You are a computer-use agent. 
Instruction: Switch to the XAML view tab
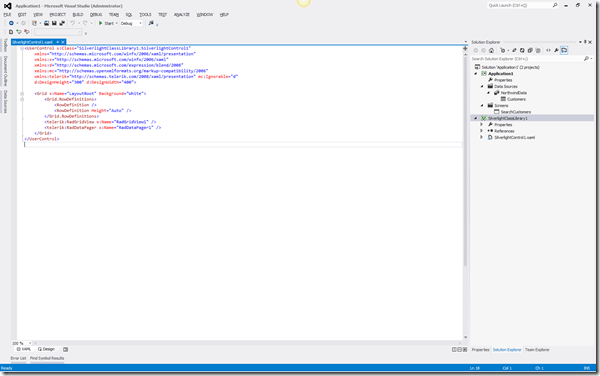point(24,349)
